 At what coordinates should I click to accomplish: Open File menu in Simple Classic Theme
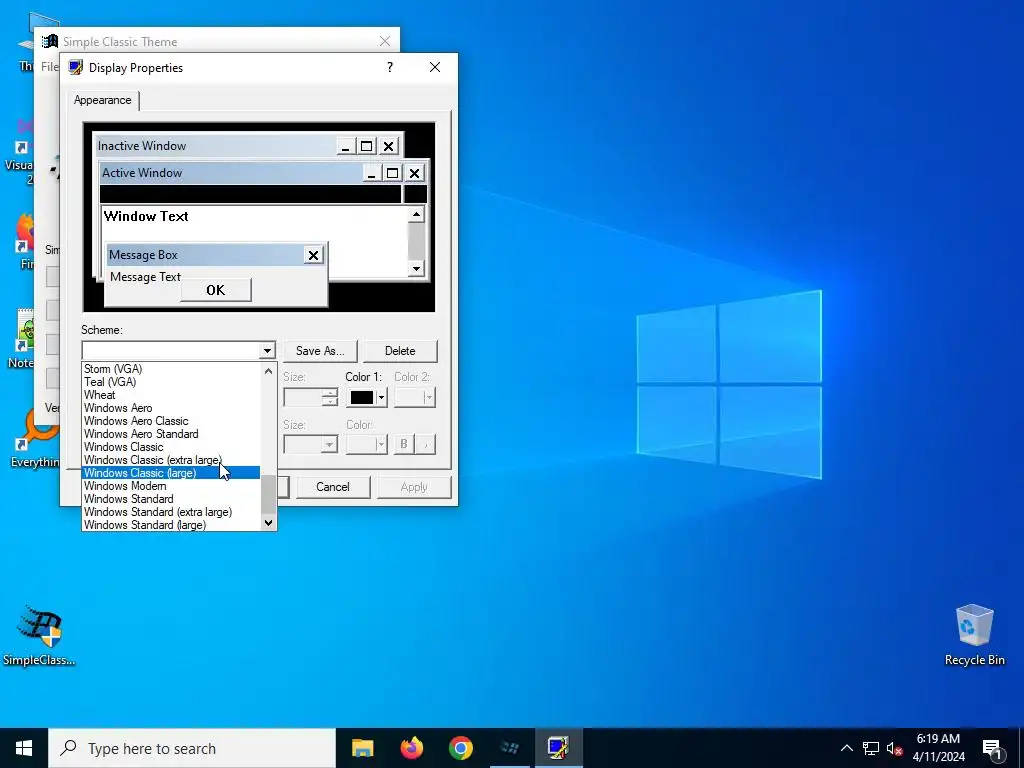tap(50, 67)
